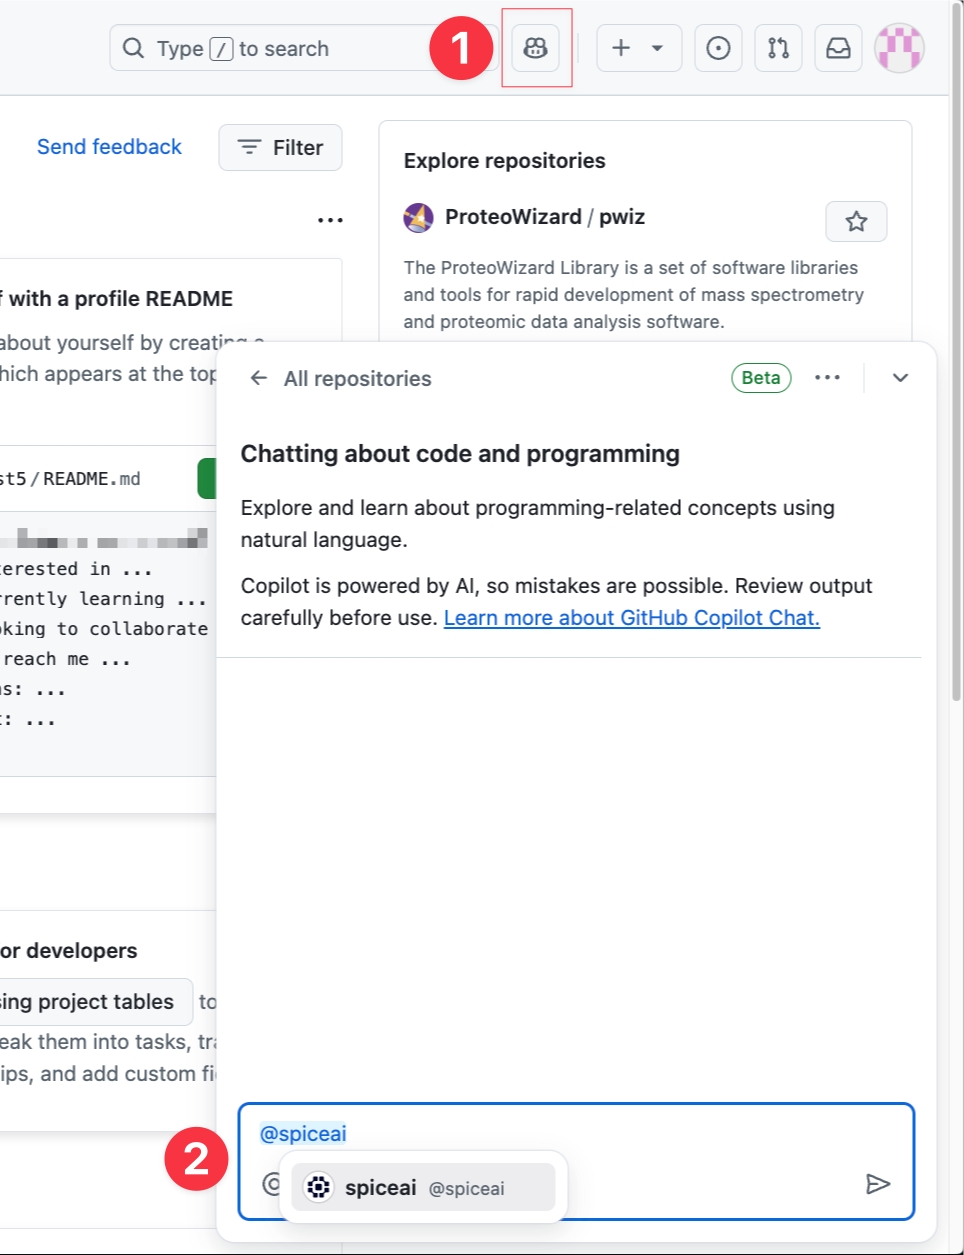Go back using All repositories arrow

(259, 378)
